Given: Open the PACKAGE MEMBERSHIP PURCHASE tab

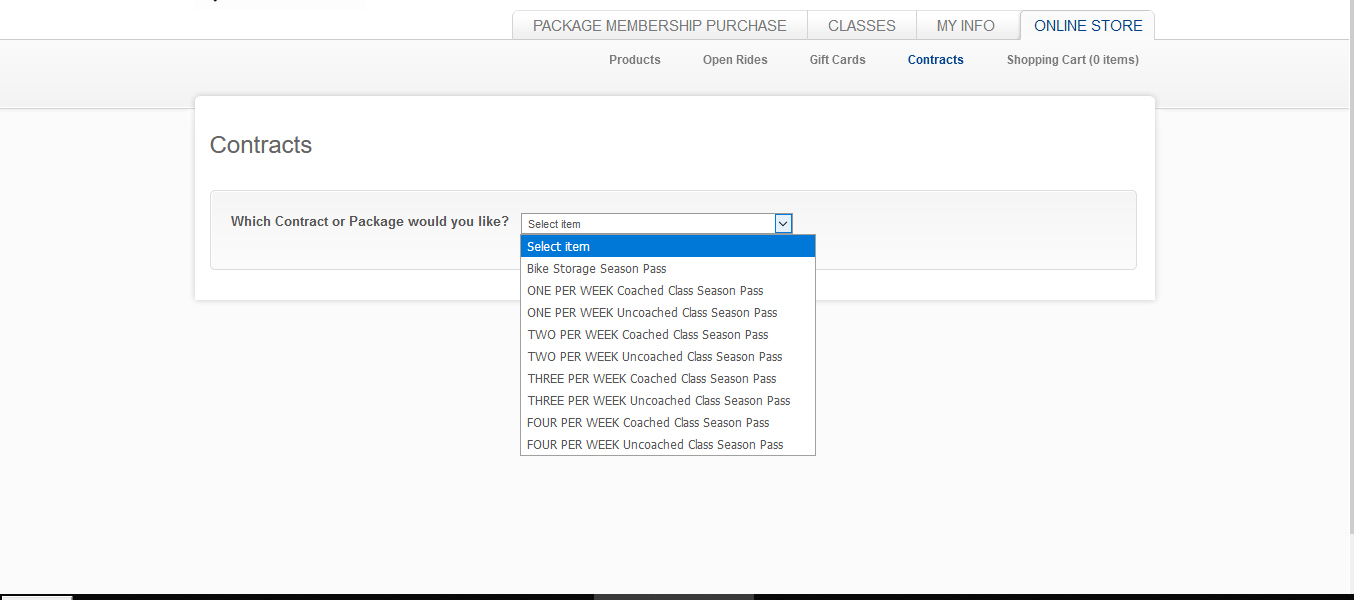Looking at the screenshot, I should [x=659, y=26].
